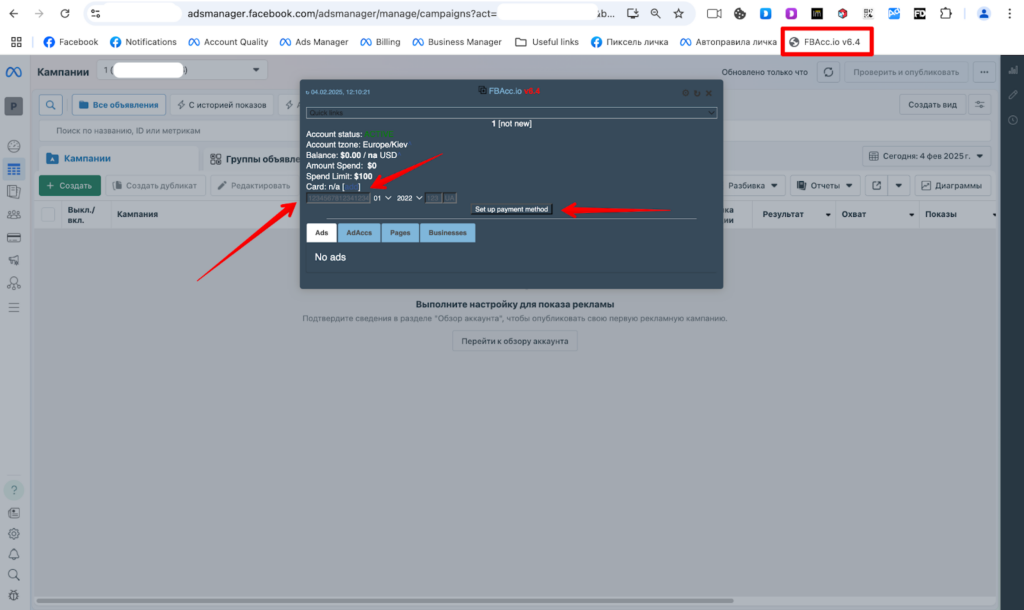Reload the browser page
Screen dimensions: 1024x610
[64, 14]
